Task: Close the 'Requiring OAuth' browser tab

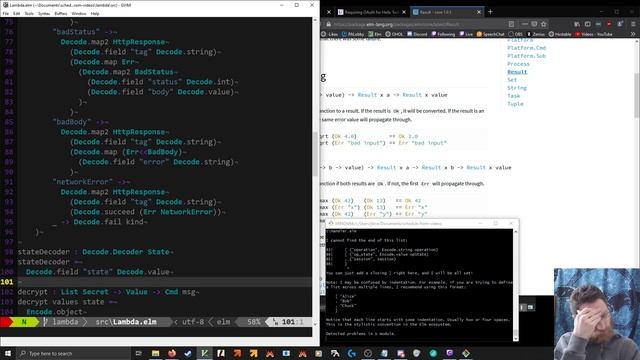Action: pyautogui.click(x=404, y=12)
